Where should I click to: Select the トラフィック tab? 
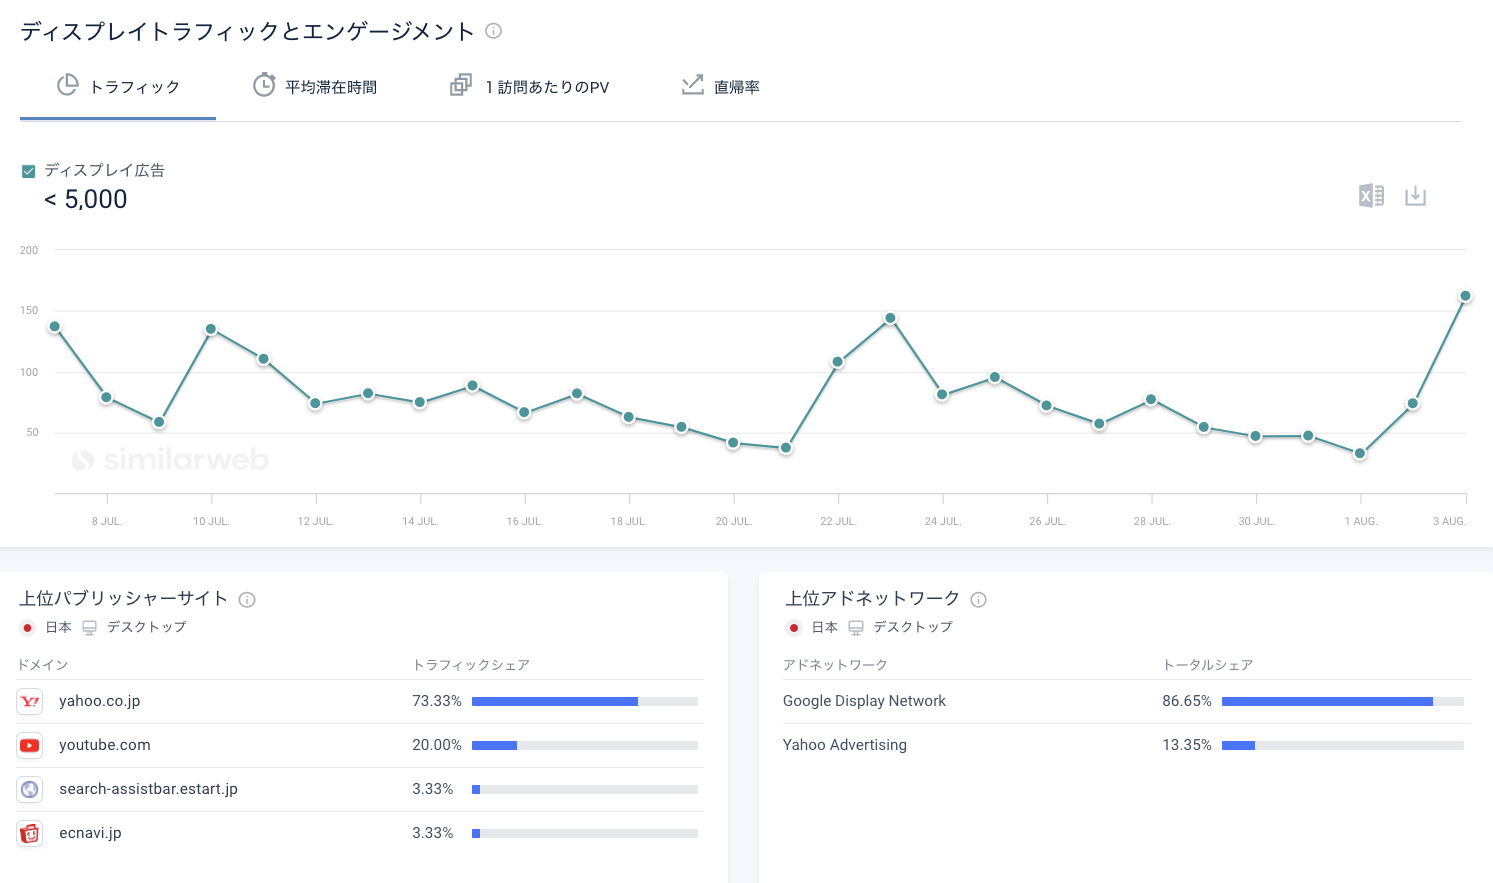(x=118, y=87)
